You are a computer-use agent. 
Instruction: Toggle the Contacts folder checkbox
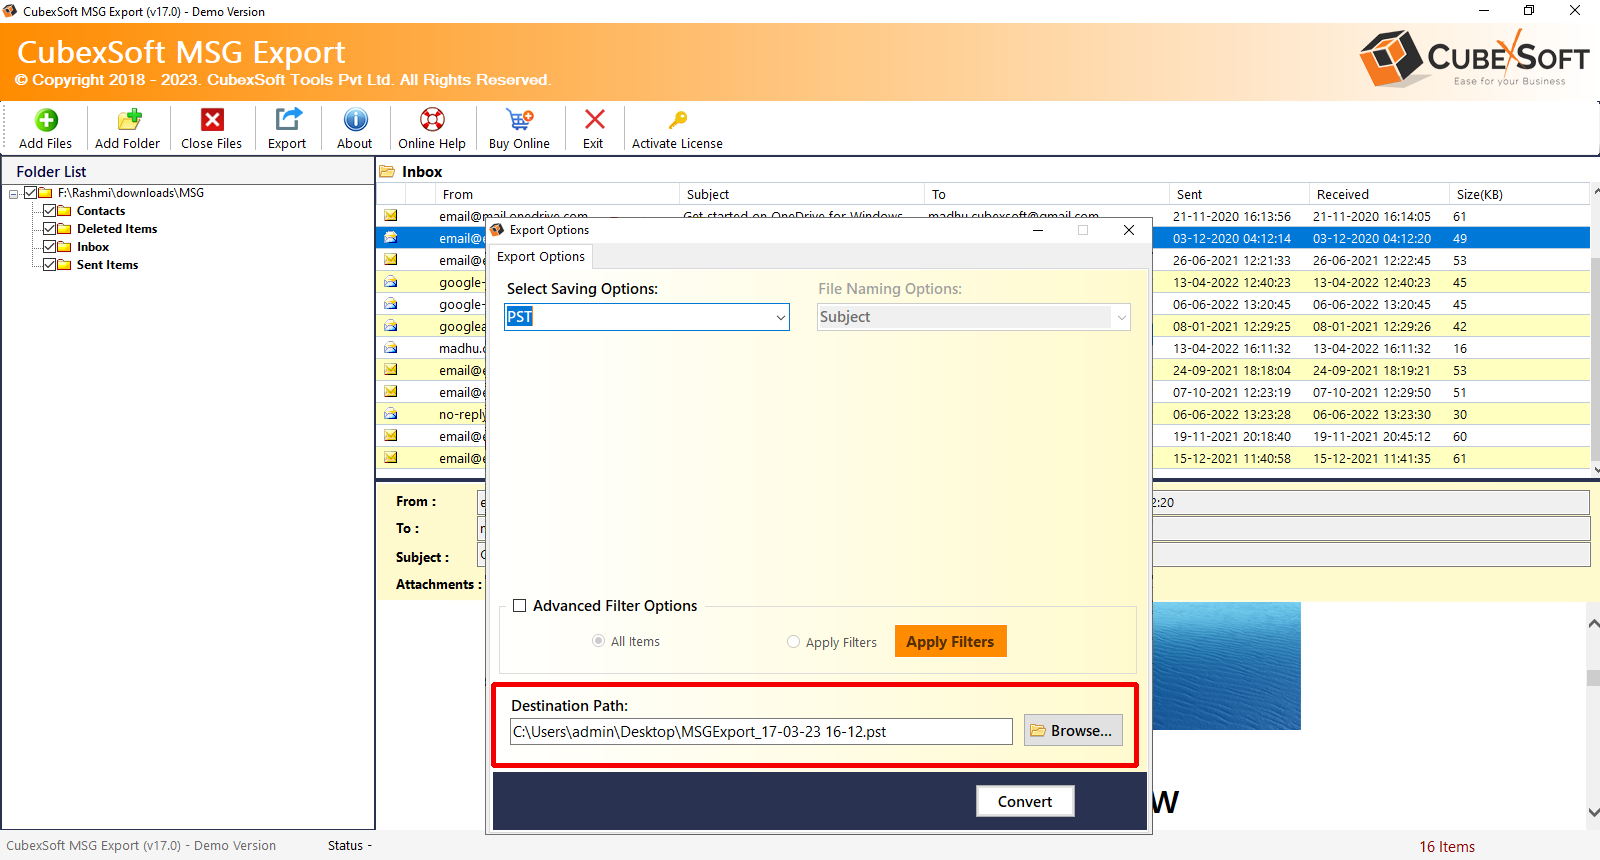tap(49, 211)
